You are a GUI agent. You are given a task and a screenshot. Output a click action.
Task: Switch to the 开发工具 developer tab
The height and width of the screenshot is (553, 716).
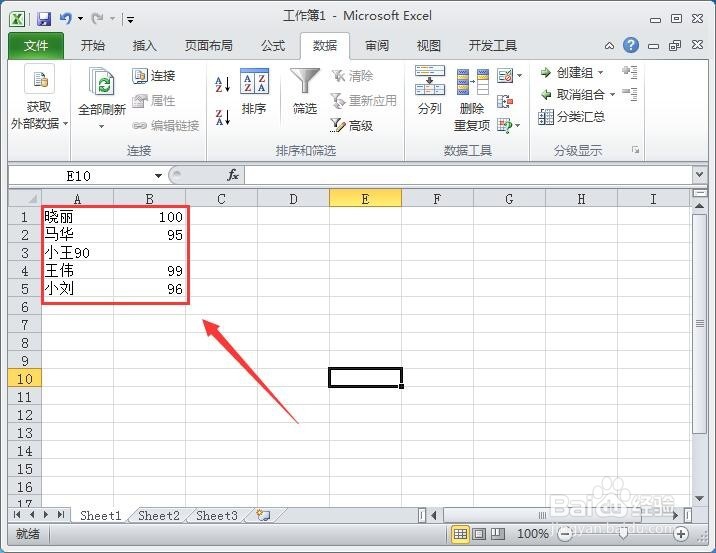click(492, 46)
